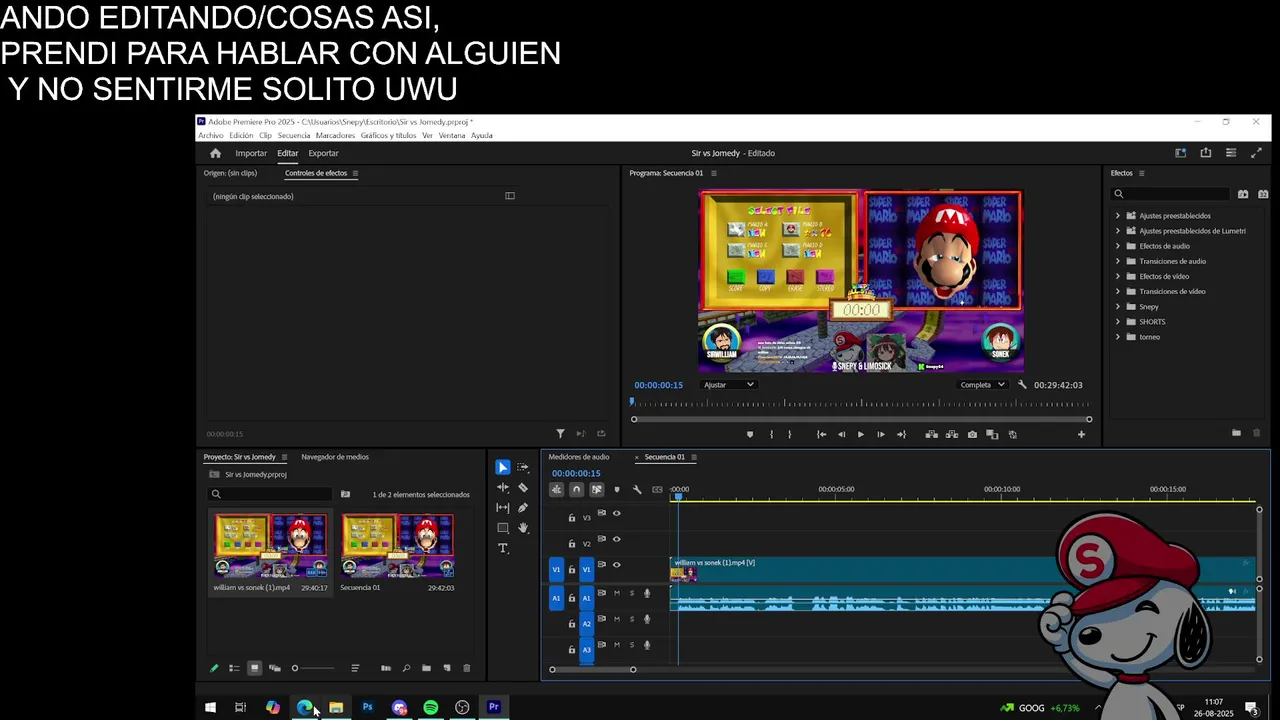Activate the Pen tool
The image size is (1280, 720).
[523, 508]
